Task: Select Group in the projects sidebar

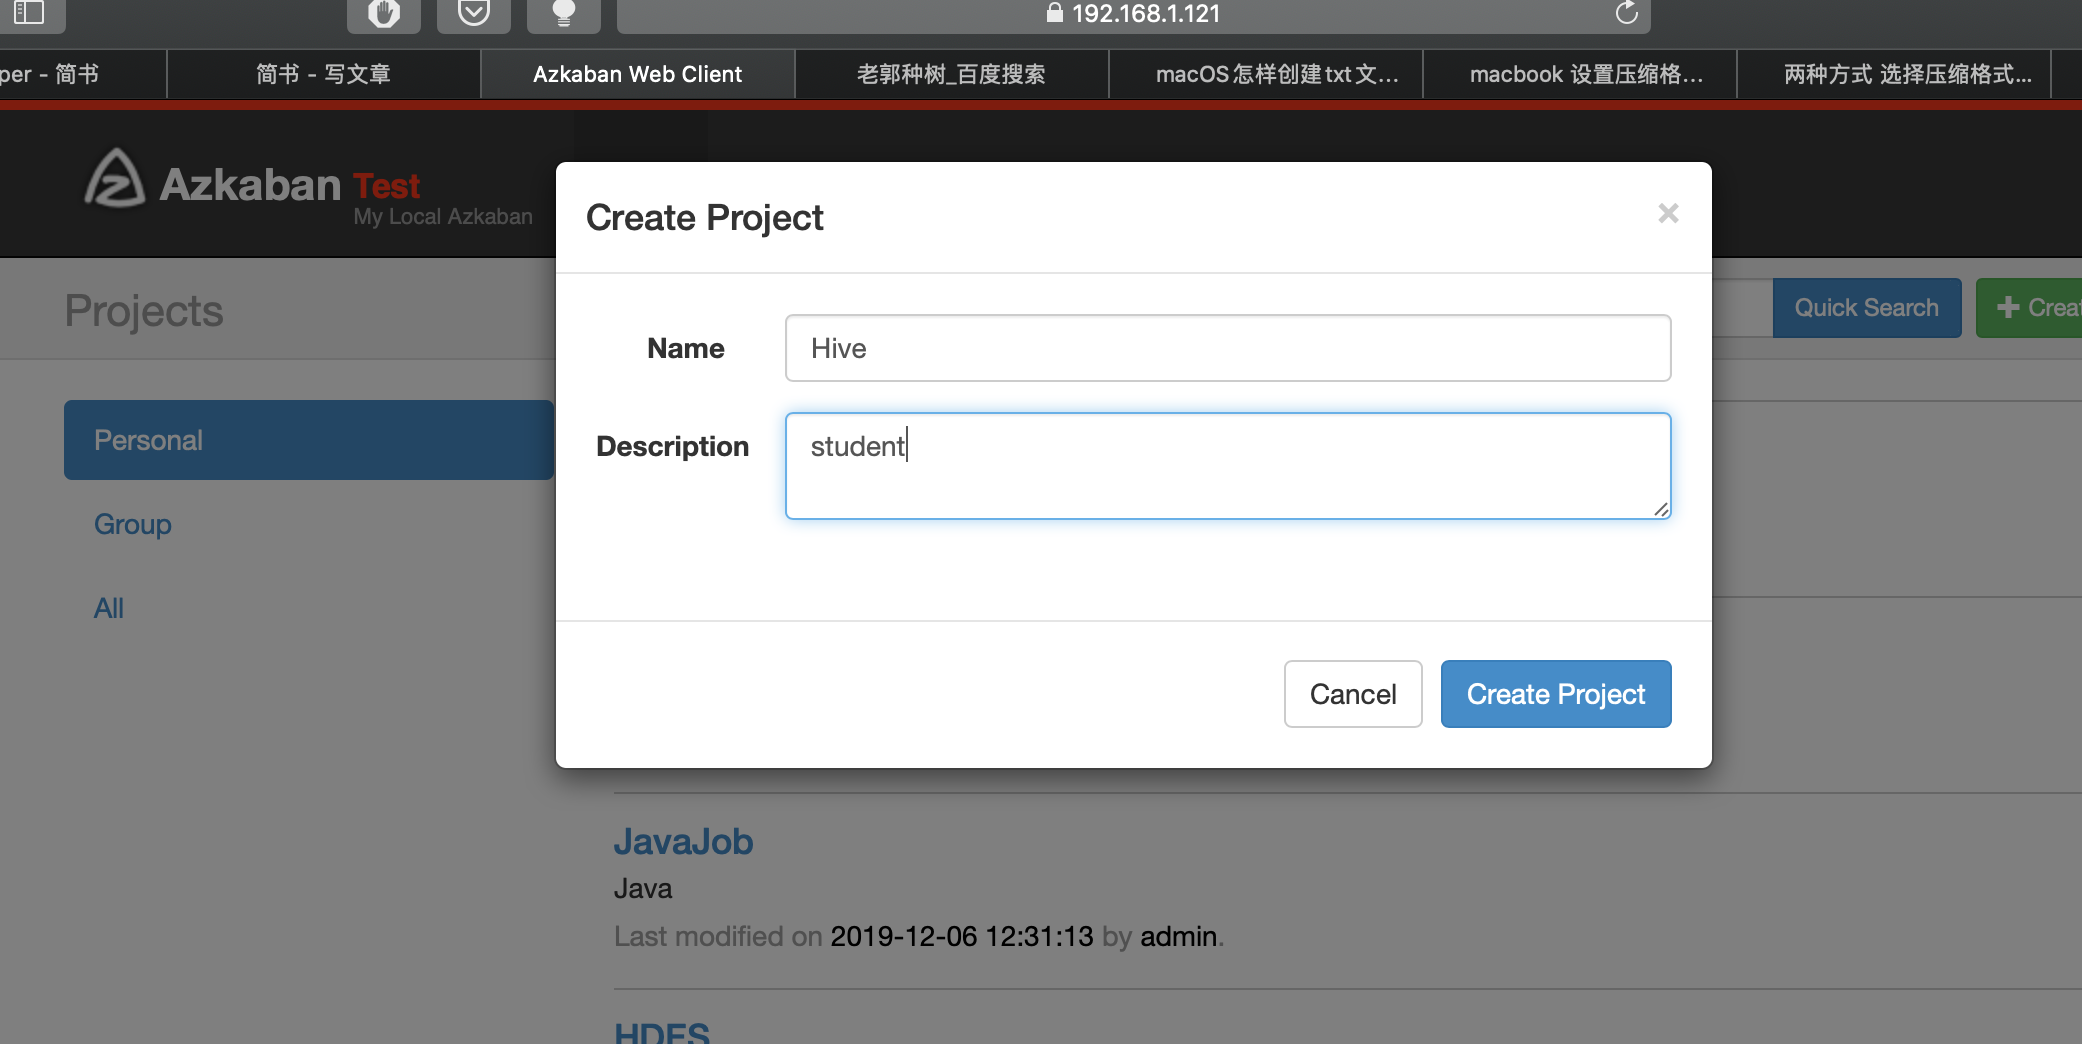Action: pos(133,524)
